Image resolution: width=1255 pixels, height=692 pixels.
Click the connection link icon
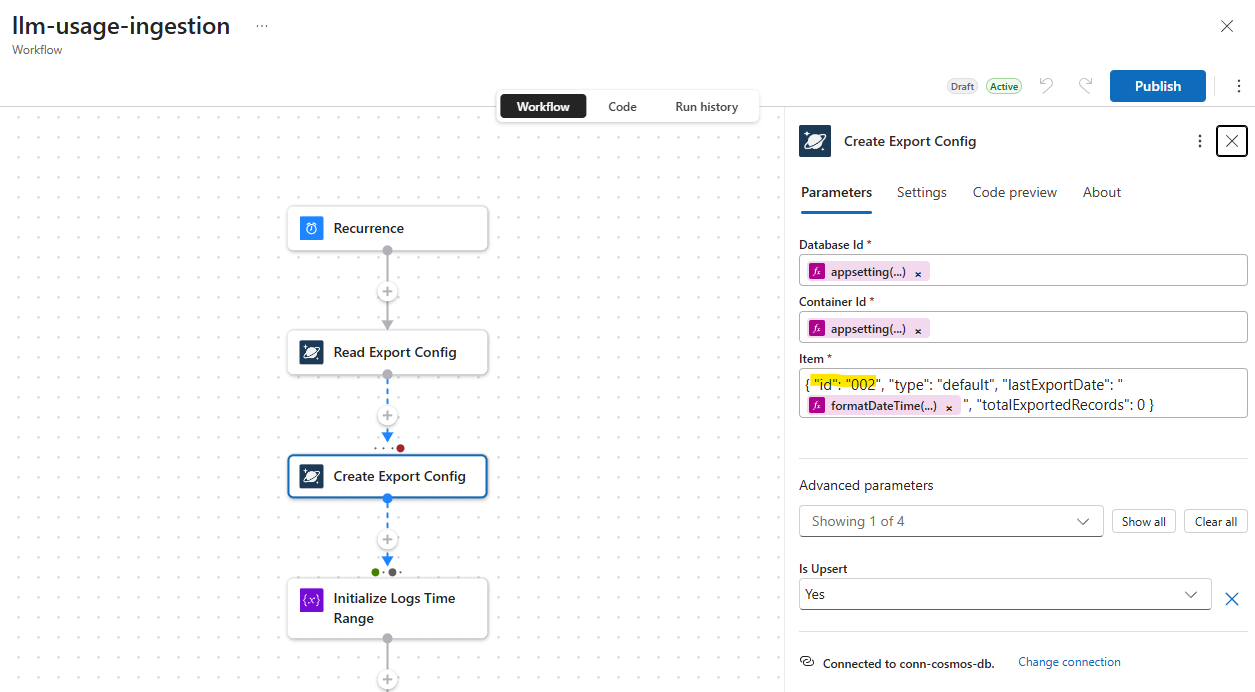click(x=807, y=662)
